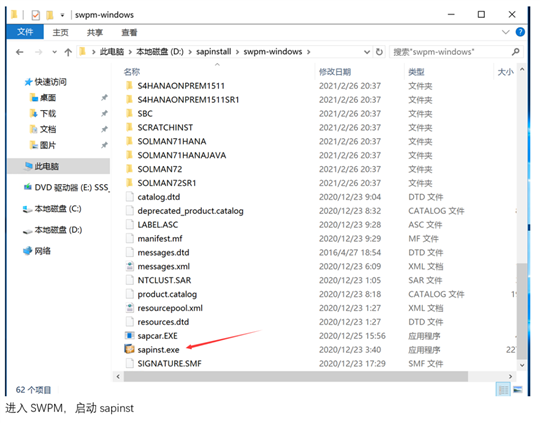540x423 pixels.
Task: Click the horizontal scrollbar thumb
Action: click(x=295, y=376)
